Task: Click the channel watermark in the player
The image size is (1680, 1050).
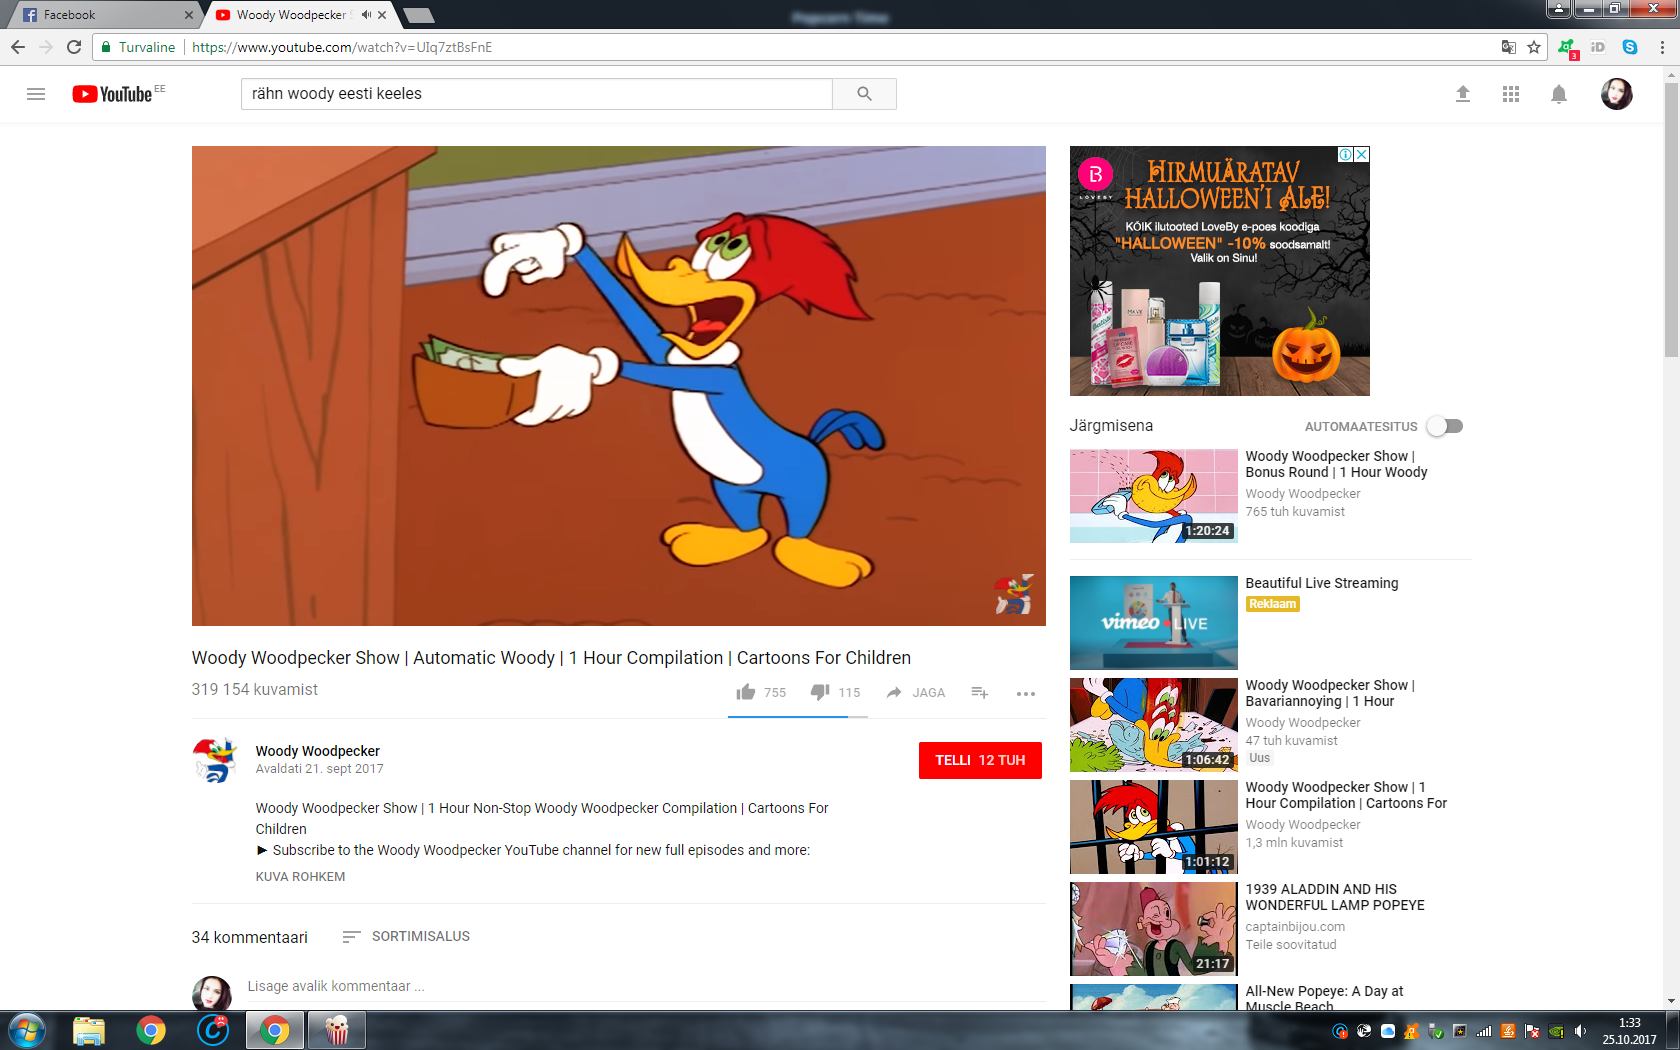Action: [x=1014, y=594]
